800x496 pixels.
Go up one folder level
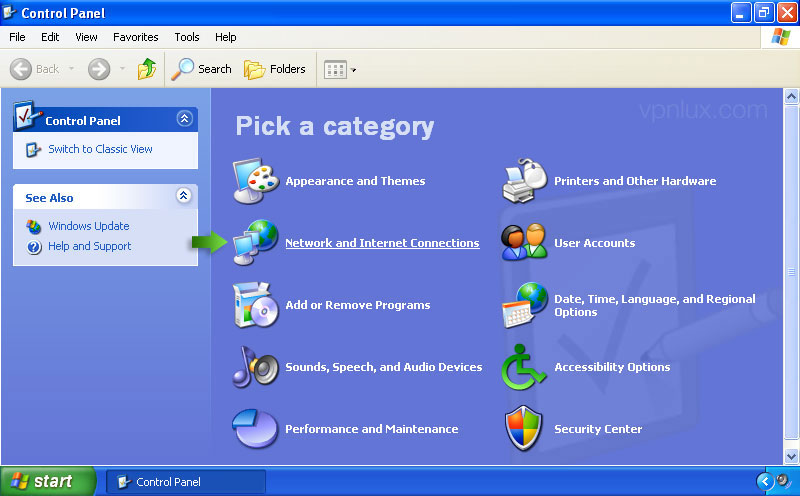(147, 69)
